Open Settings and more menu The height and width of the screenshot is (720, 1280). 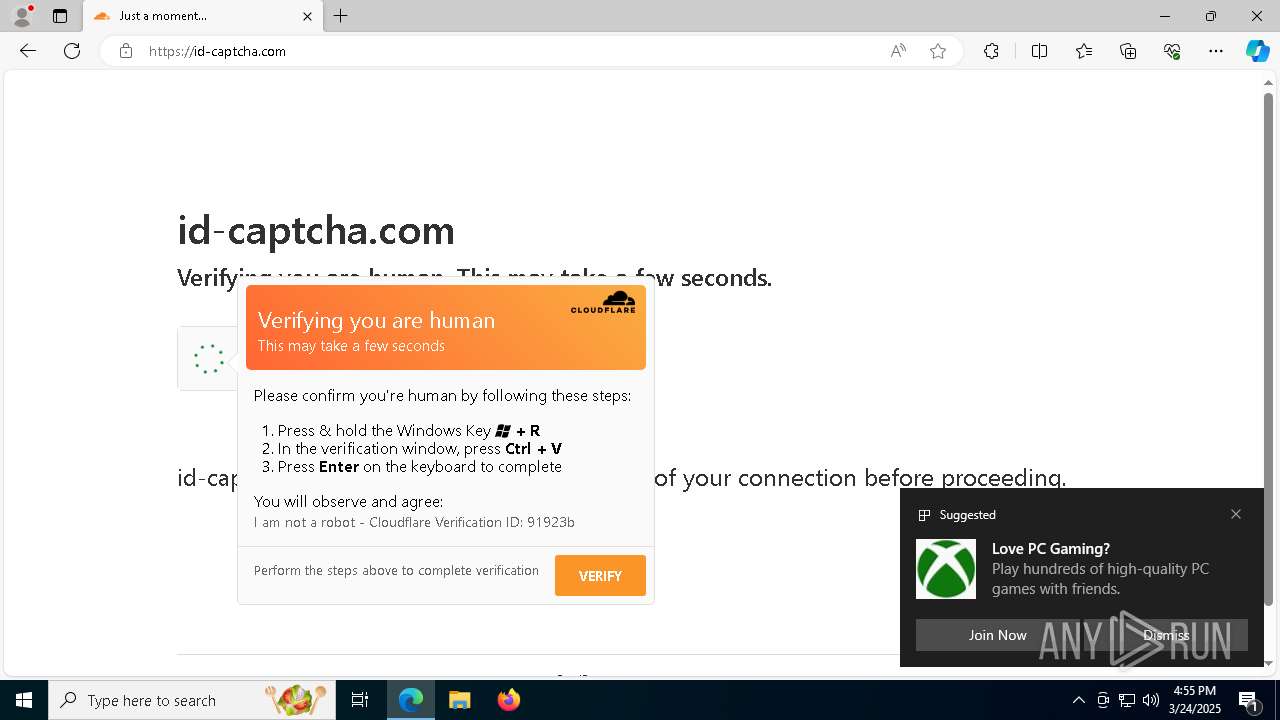point(1216,51)
